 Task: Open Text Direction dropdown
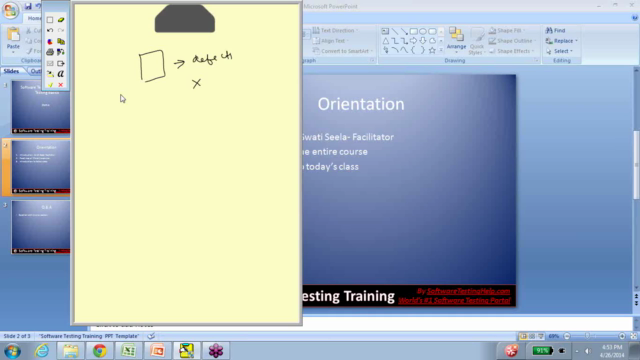click(336, 30)
